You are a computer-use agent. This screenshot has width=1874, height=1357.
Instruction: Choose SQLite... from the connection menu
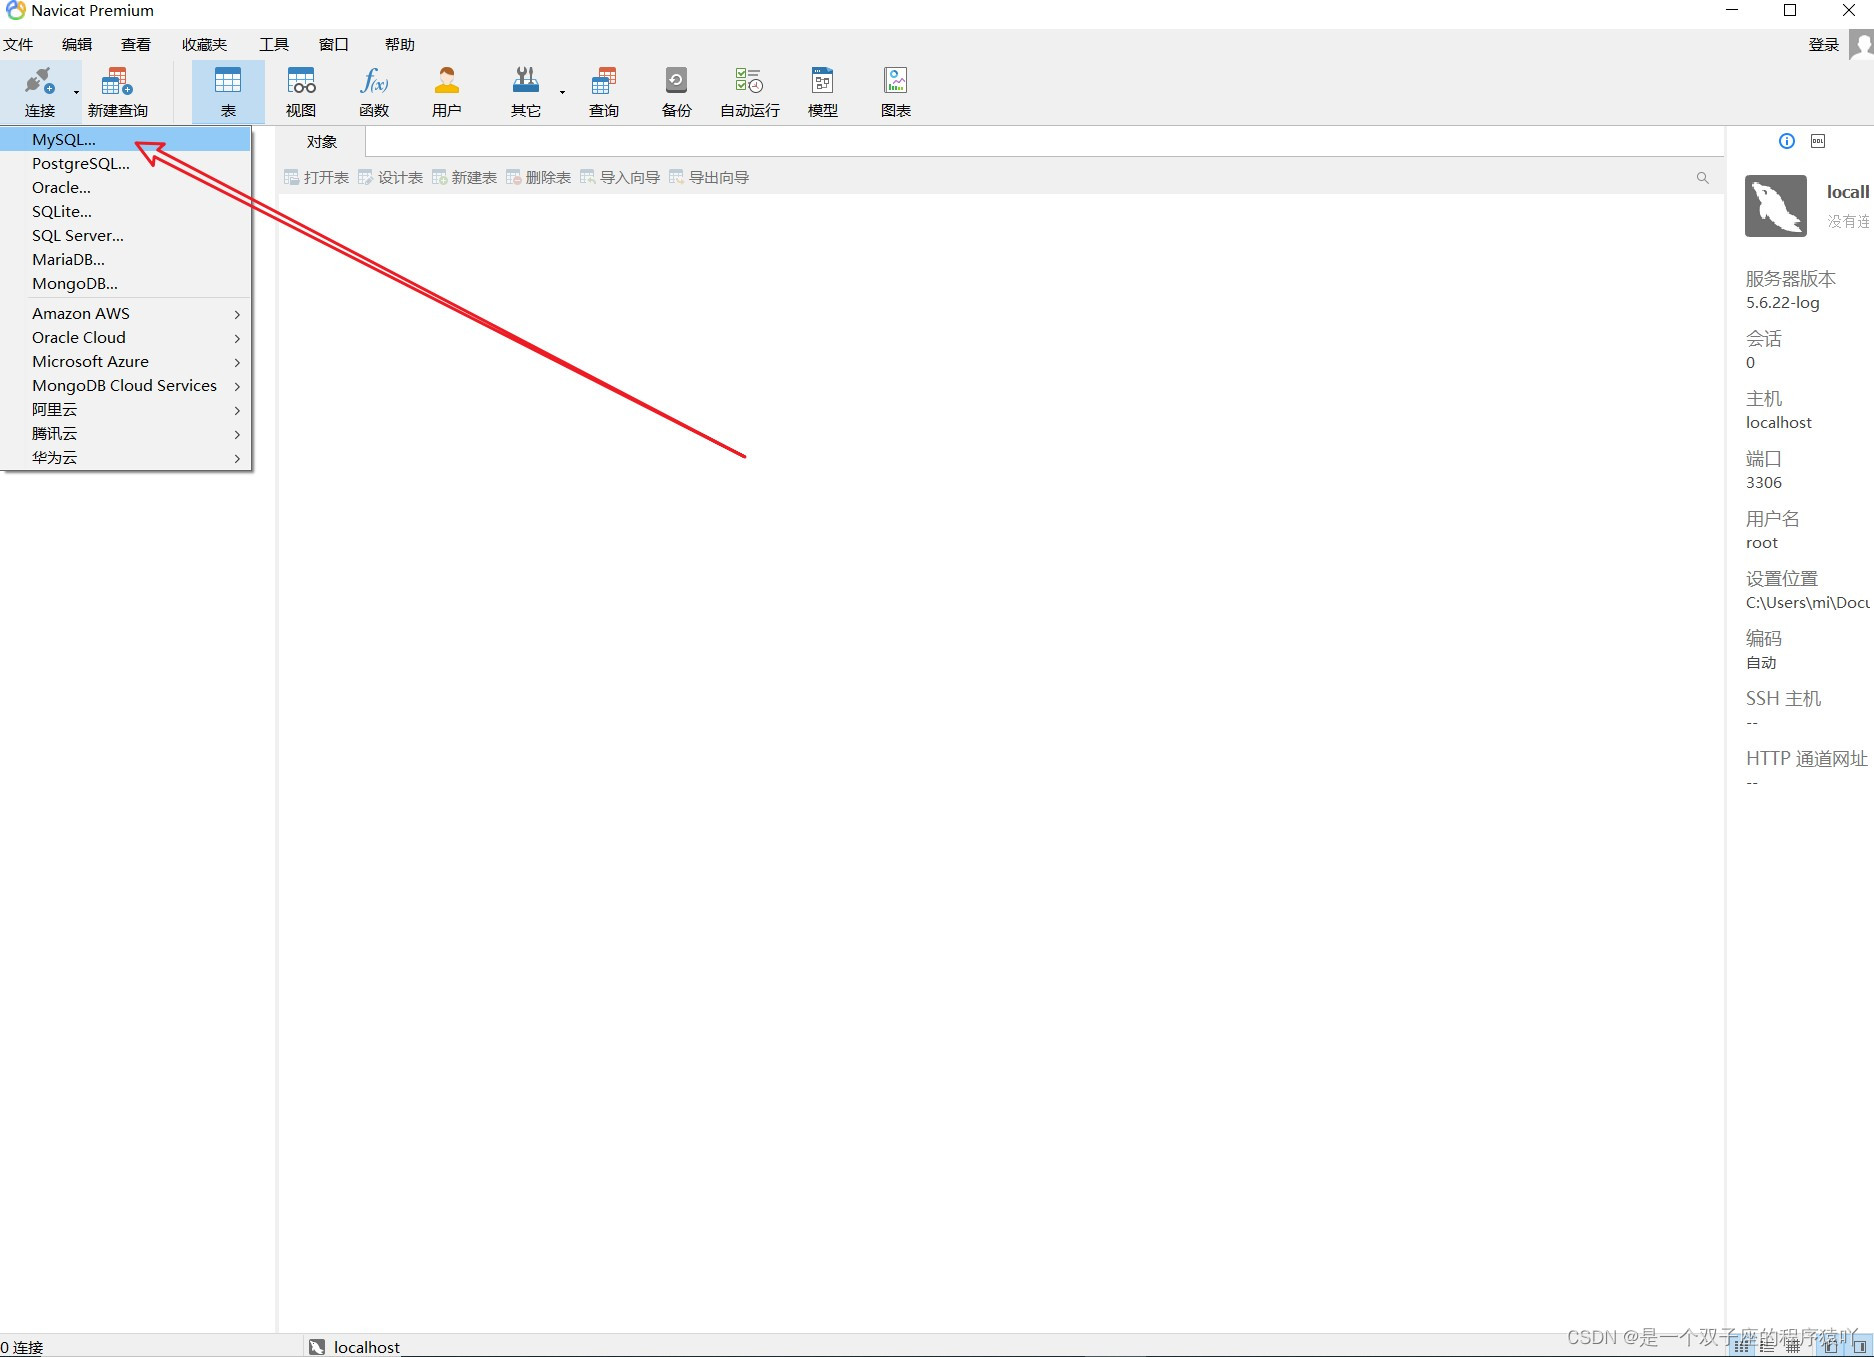126,211
